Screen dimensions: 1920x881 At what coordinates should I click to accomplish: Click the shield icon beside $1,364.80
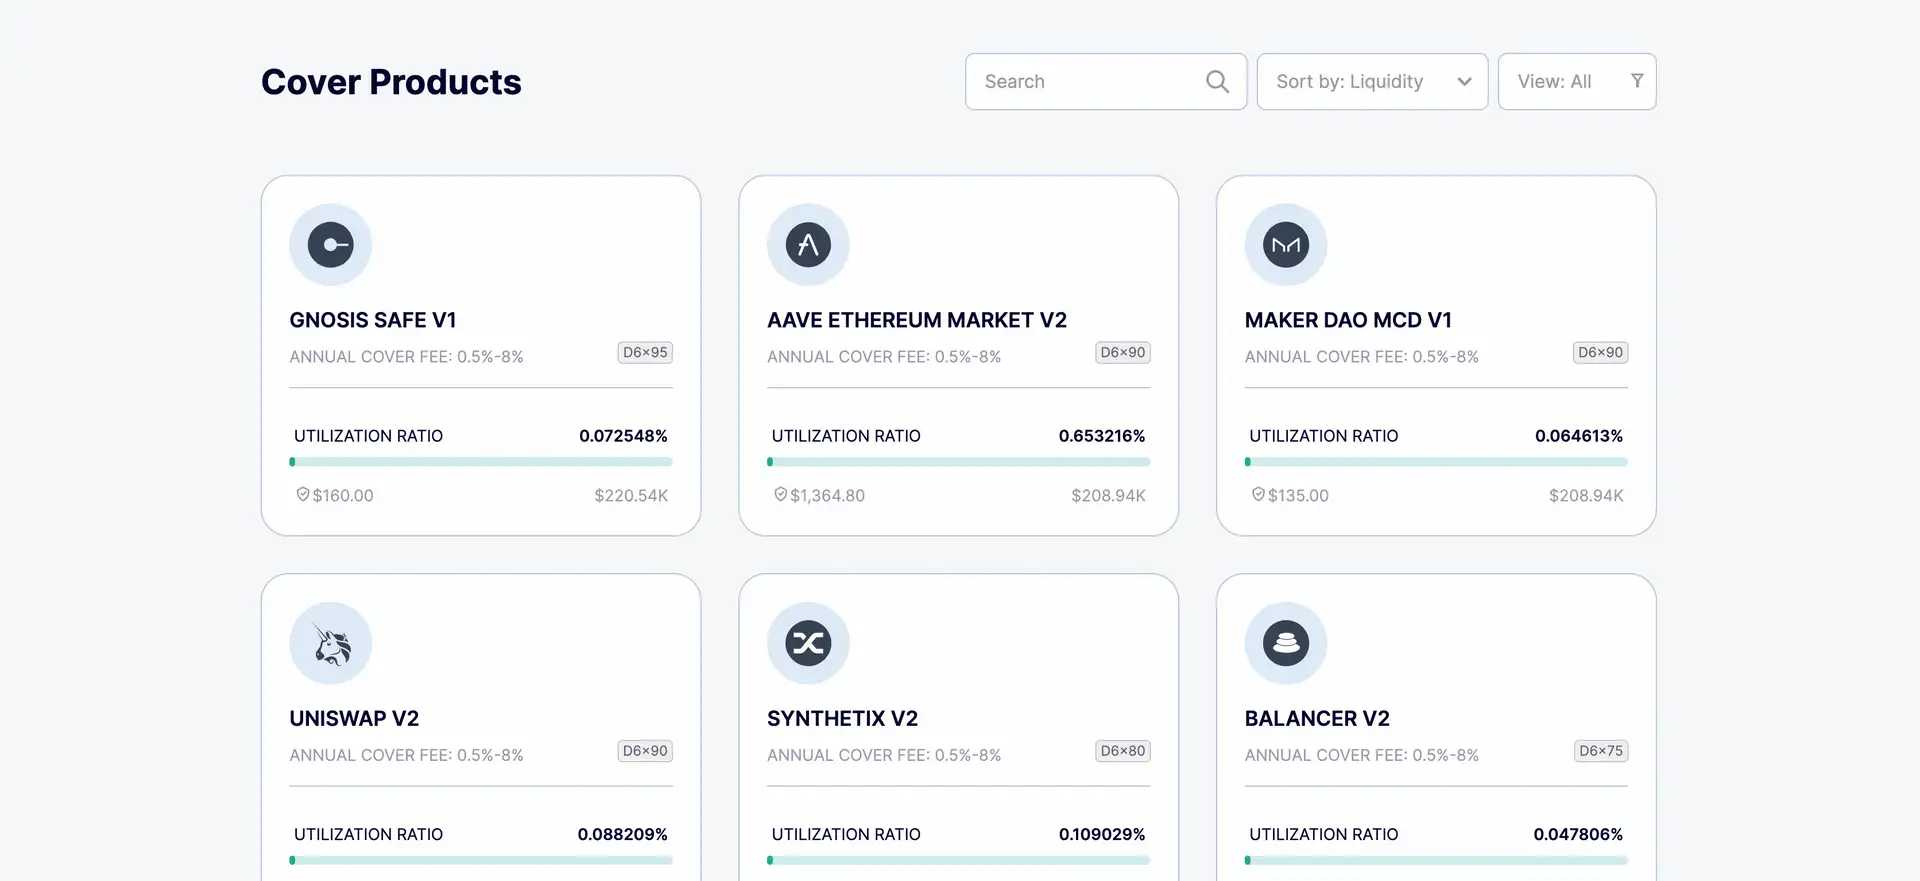click(780, 495)
